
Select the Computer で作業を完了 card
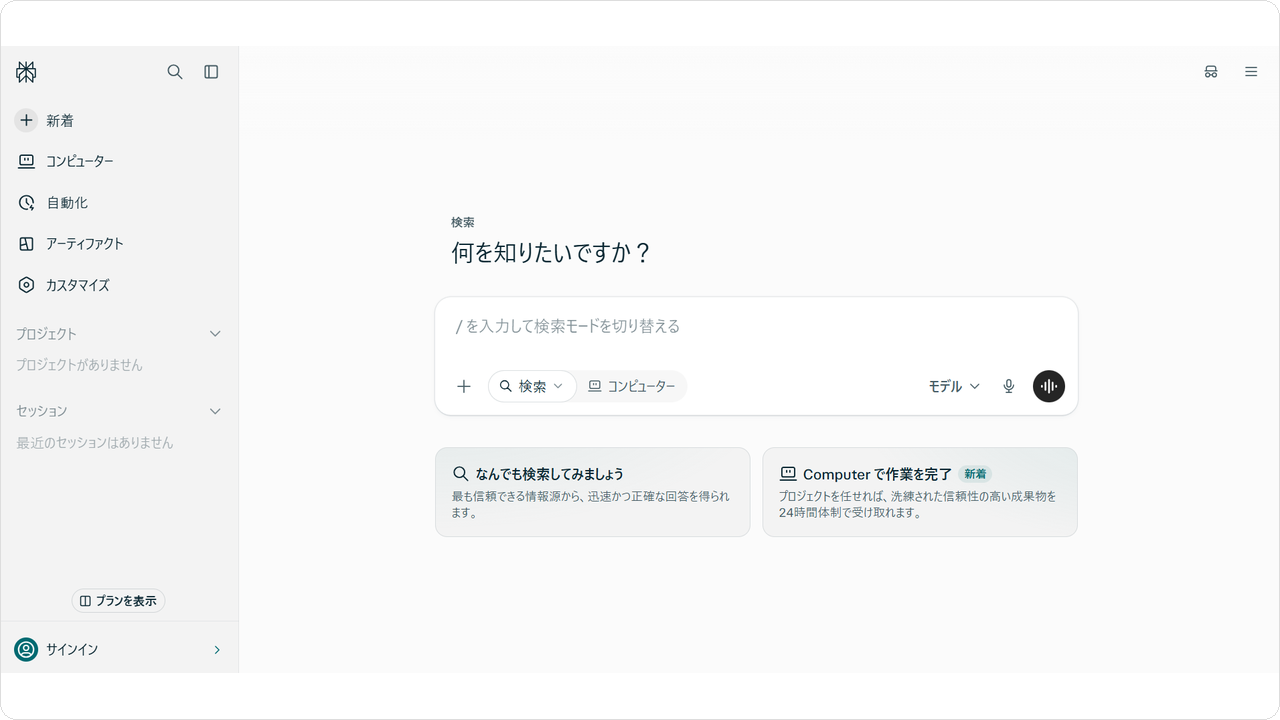[x=920, y=492]
